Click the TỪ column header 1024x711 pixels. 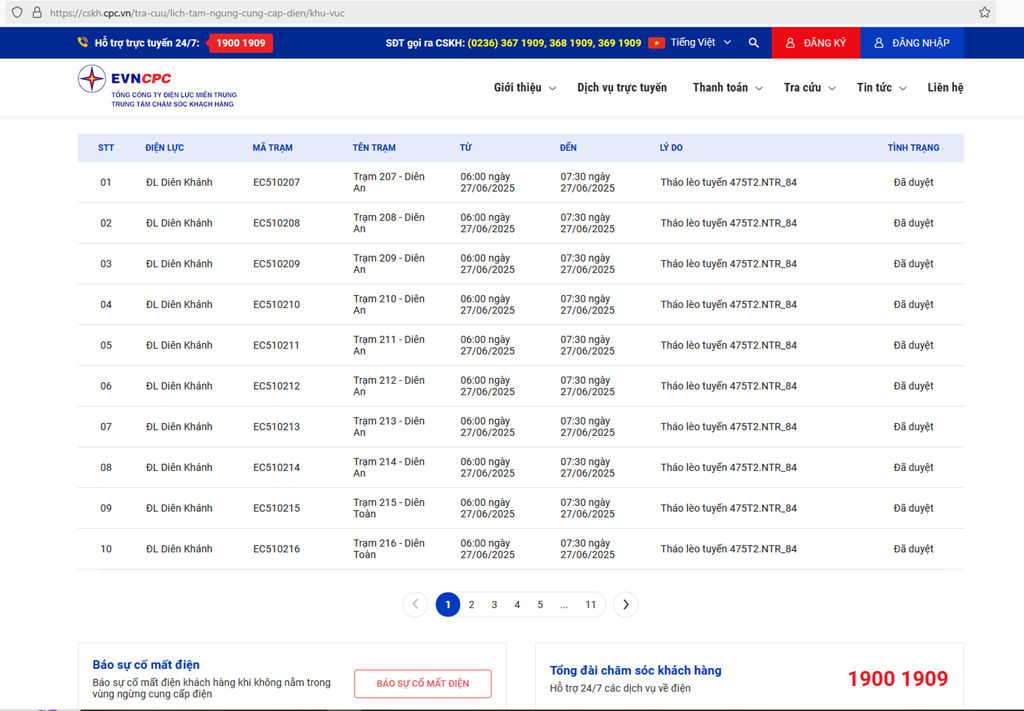[466, 148]
